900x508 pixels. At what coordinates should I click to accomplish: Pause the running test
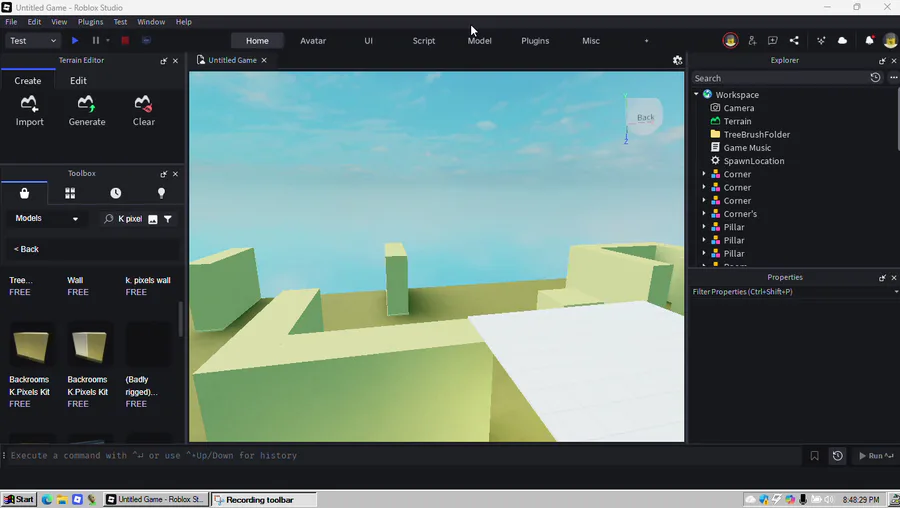(x=95, y=41)
